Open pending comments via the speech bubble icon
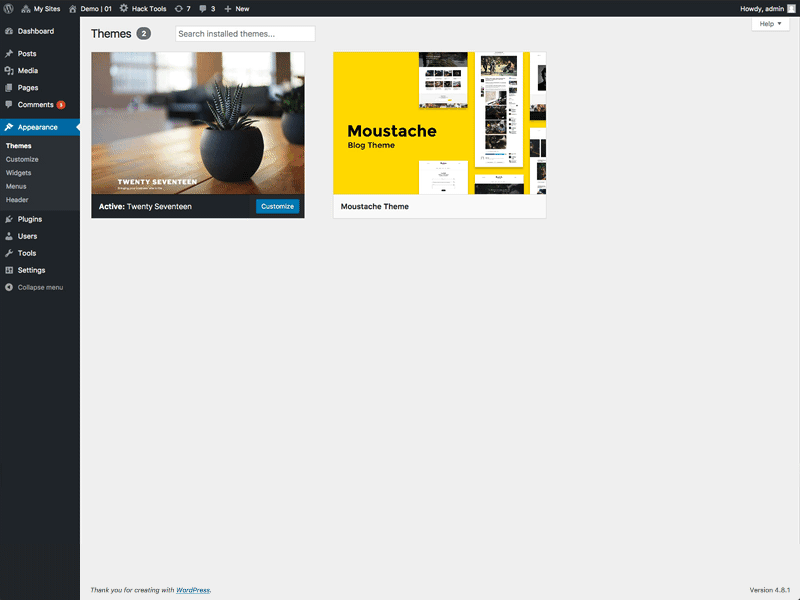 [x=206, y=8]
